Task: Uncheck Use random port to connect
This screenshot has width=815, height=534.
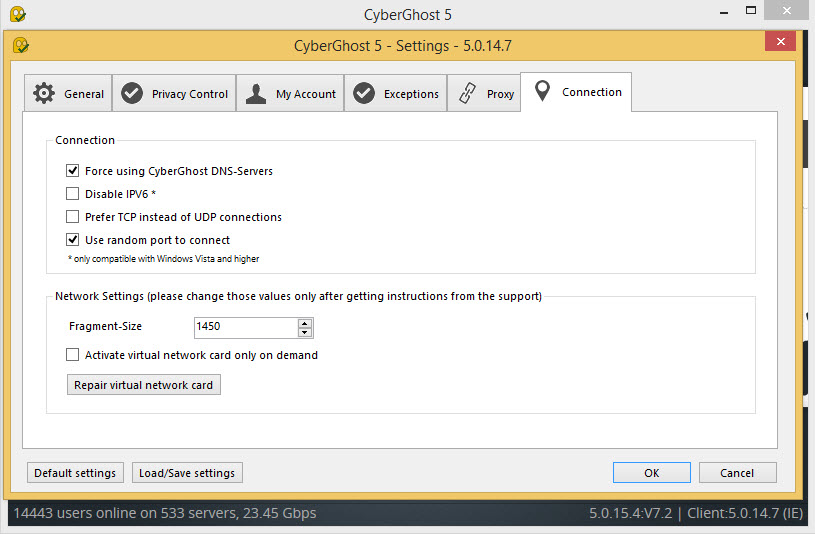Action: click(72, 240)
